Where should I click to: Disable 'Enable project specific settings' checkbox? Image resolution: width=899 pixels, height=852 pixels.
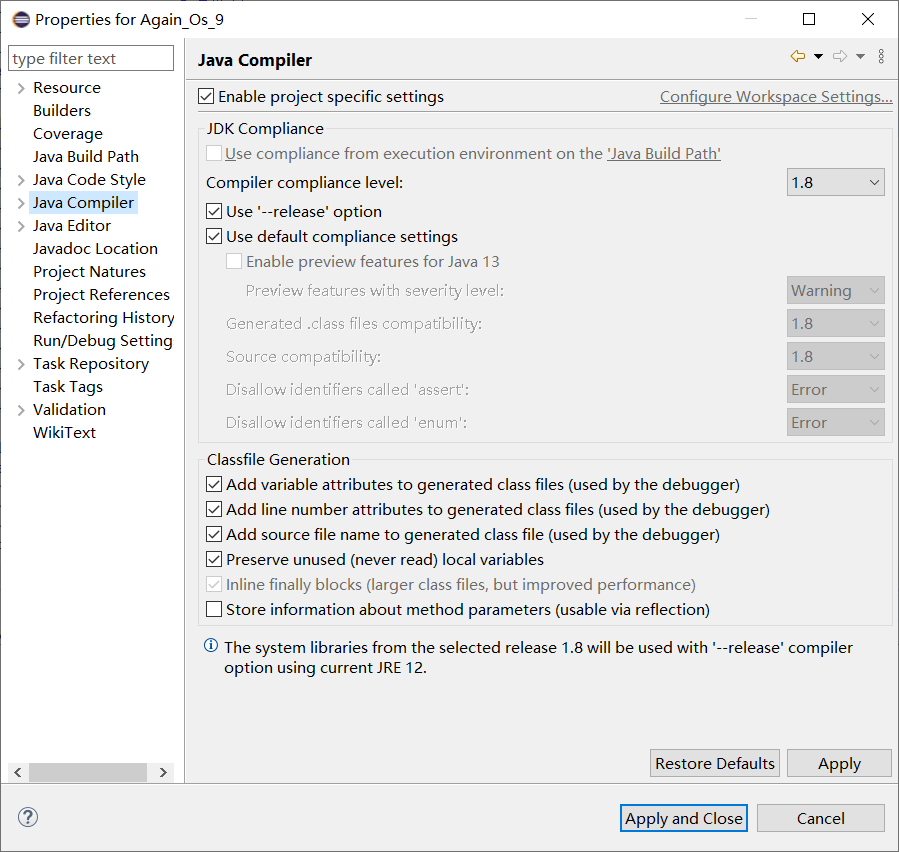(x=207, y=97)
